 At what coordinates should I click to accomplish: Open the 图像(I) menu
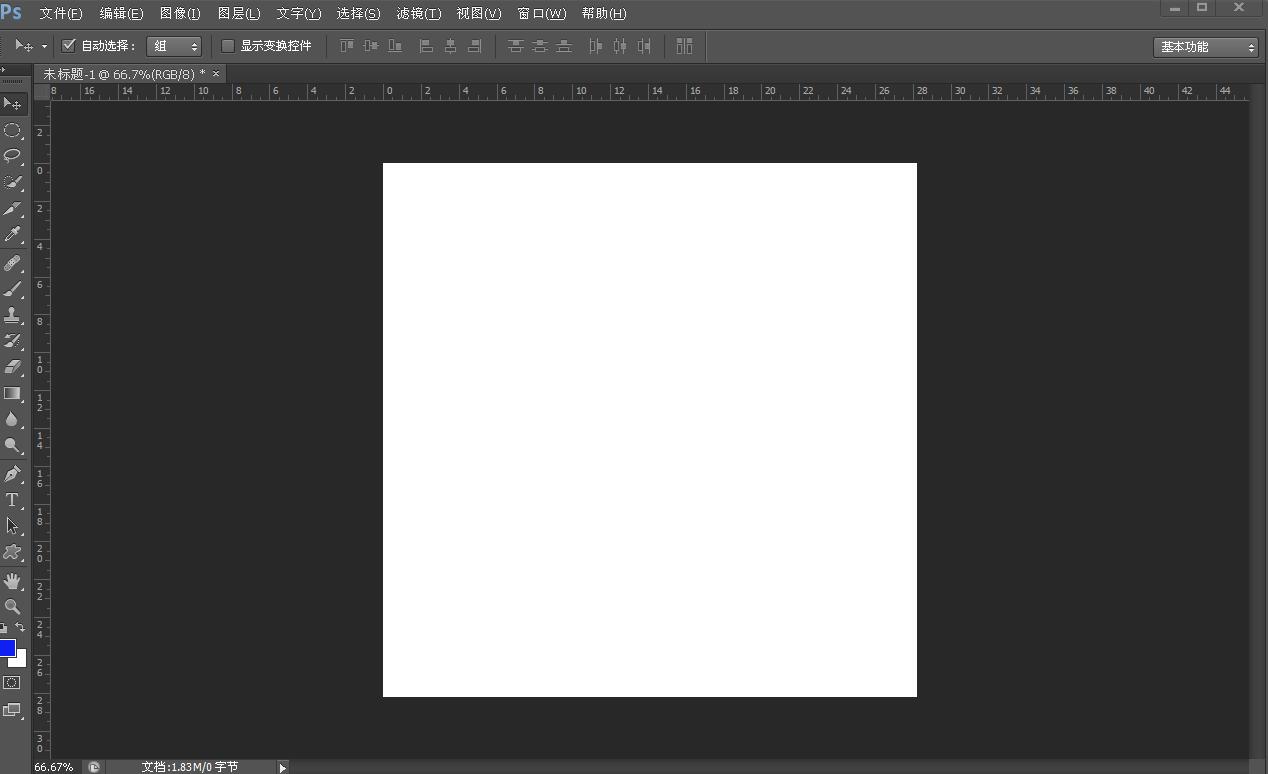pyautogui.click(x=180, y=14)
